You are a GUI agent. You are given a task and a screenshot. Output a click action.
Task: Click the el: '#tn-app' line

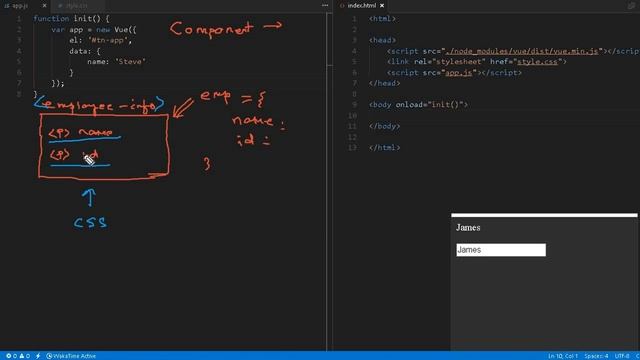pyautogui.click(x=100, y=40)
